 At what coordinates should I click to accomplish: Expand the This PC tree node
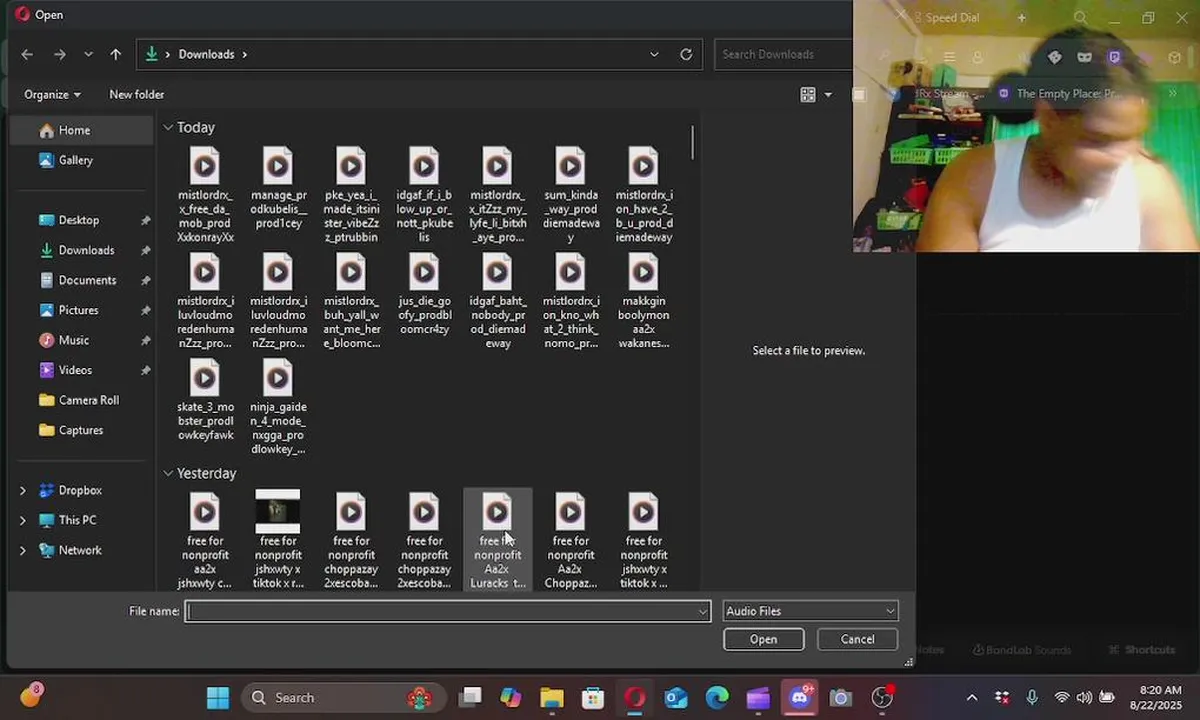[23, 520]
